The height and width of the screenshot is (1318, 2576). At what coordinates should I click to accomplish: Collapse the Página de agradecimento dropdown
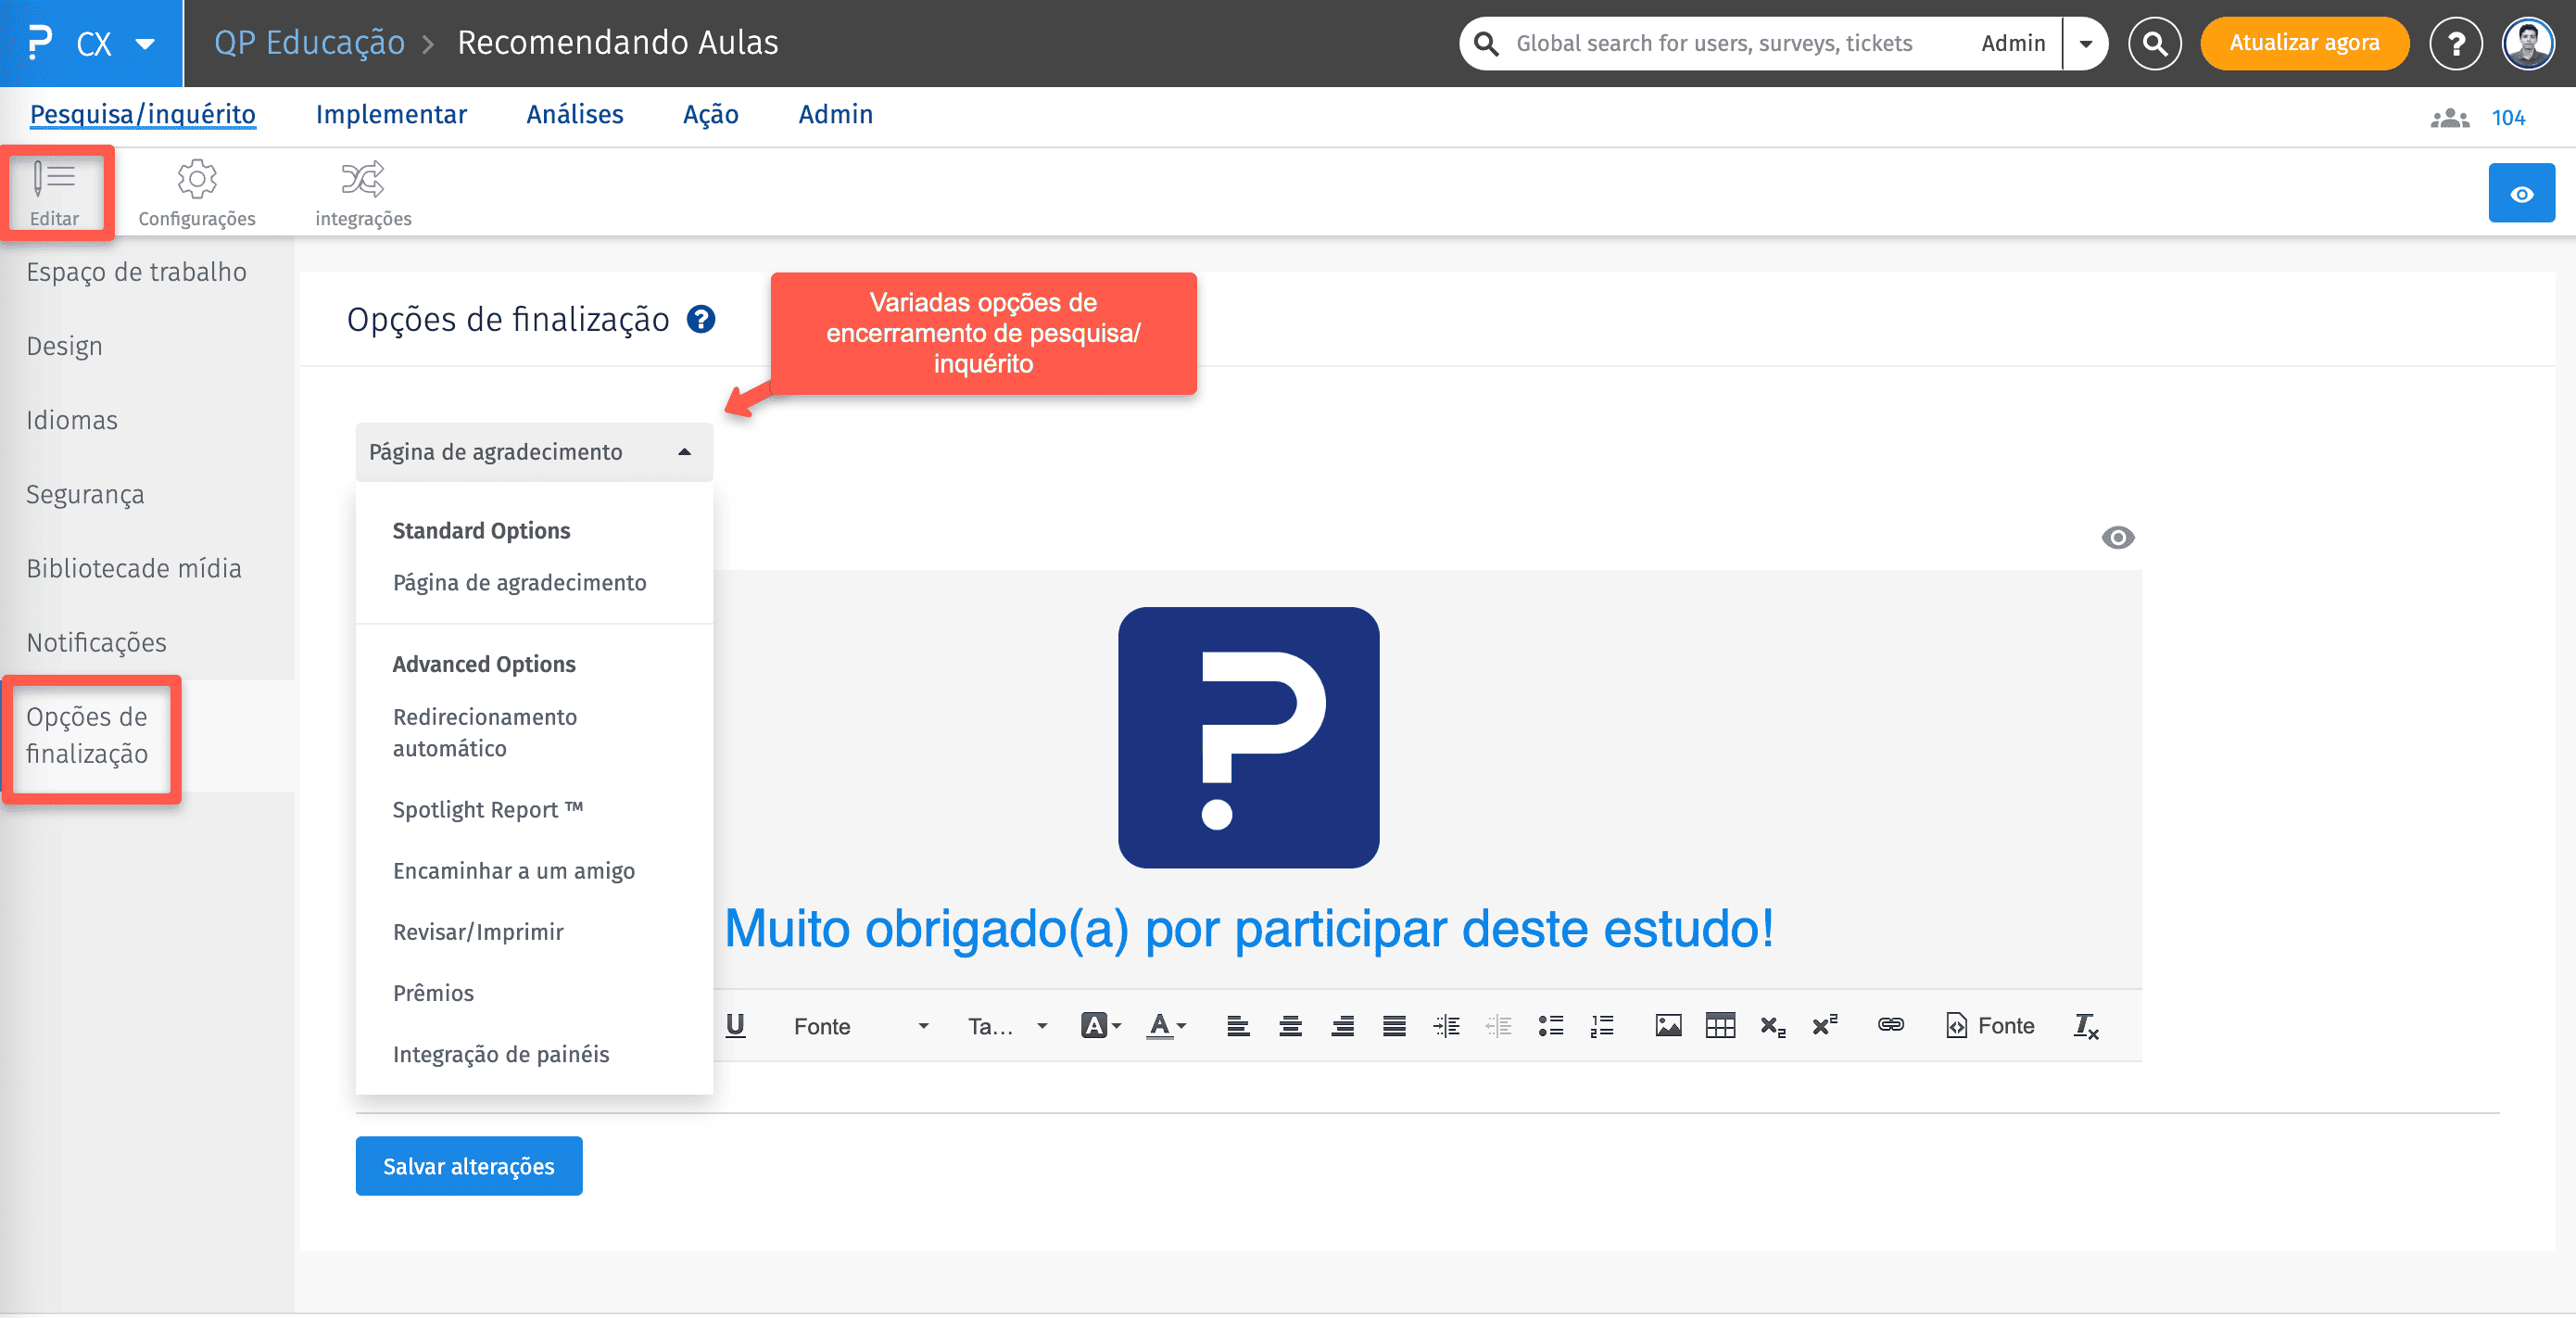pyautogui.click(x=534, y=452)
